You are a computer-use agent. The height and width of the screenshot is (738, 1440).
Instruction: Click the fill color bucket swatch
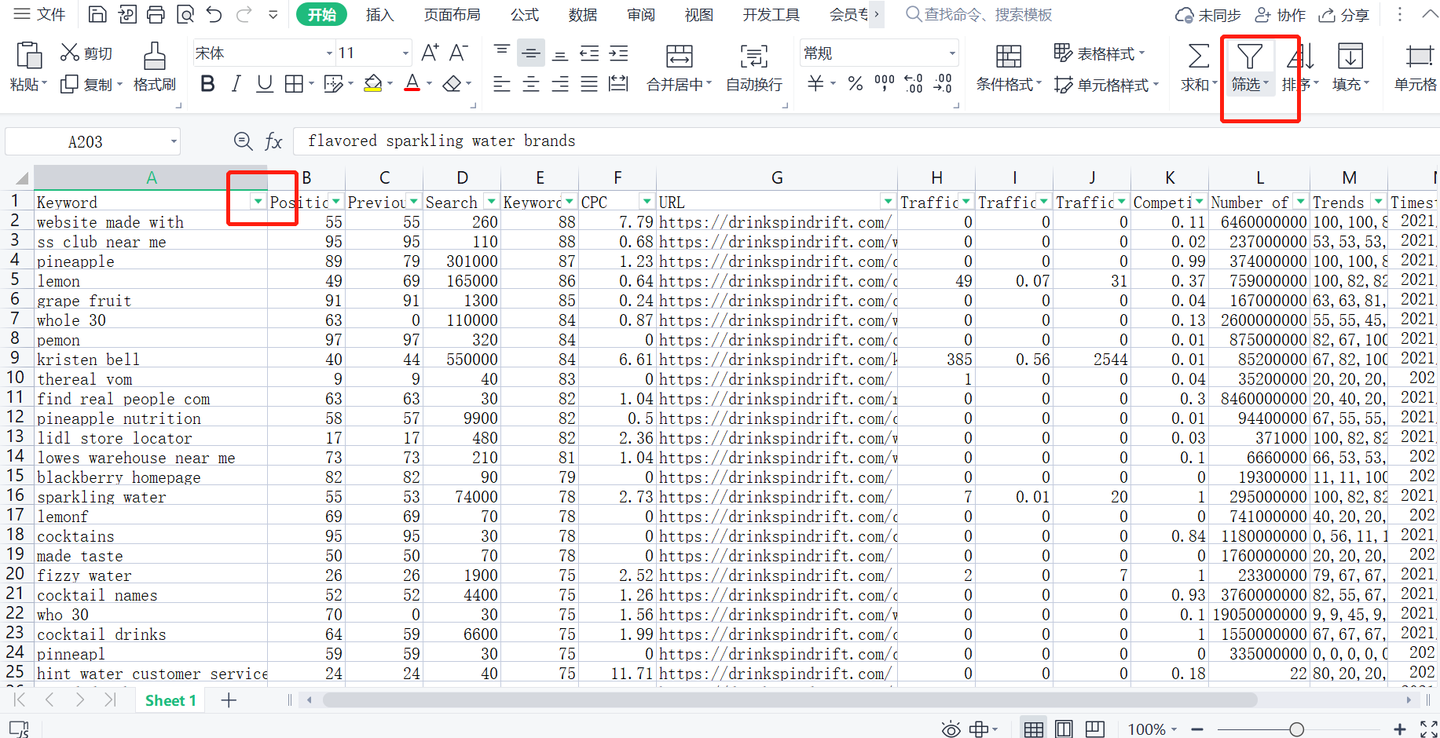point(372,84)
